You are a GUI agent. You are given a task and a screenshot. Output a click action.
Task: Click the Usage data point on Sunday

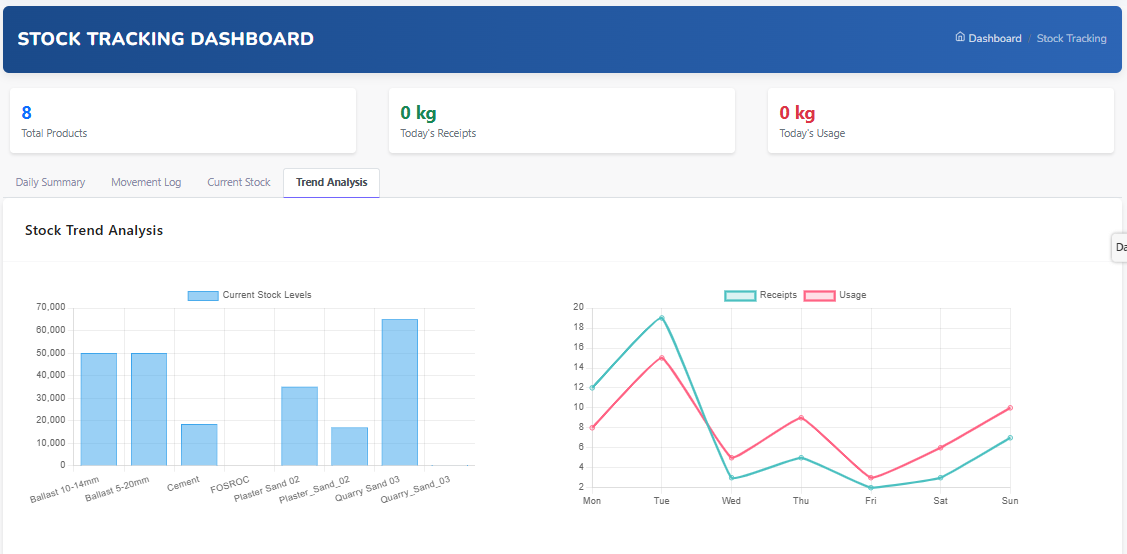(1010, 408)
